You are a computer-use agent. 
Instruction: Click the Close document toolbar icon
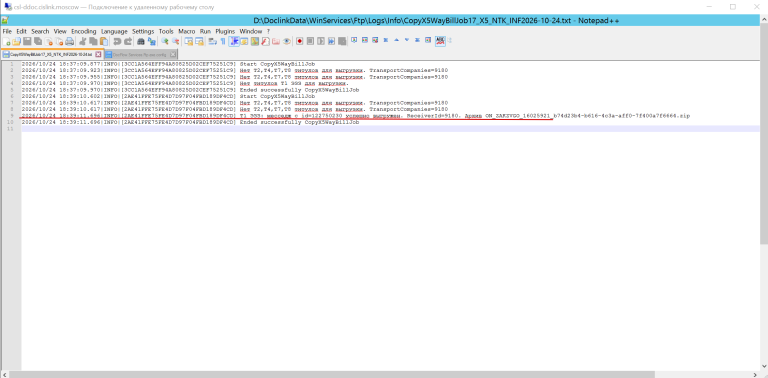click(x=48, y=41)
